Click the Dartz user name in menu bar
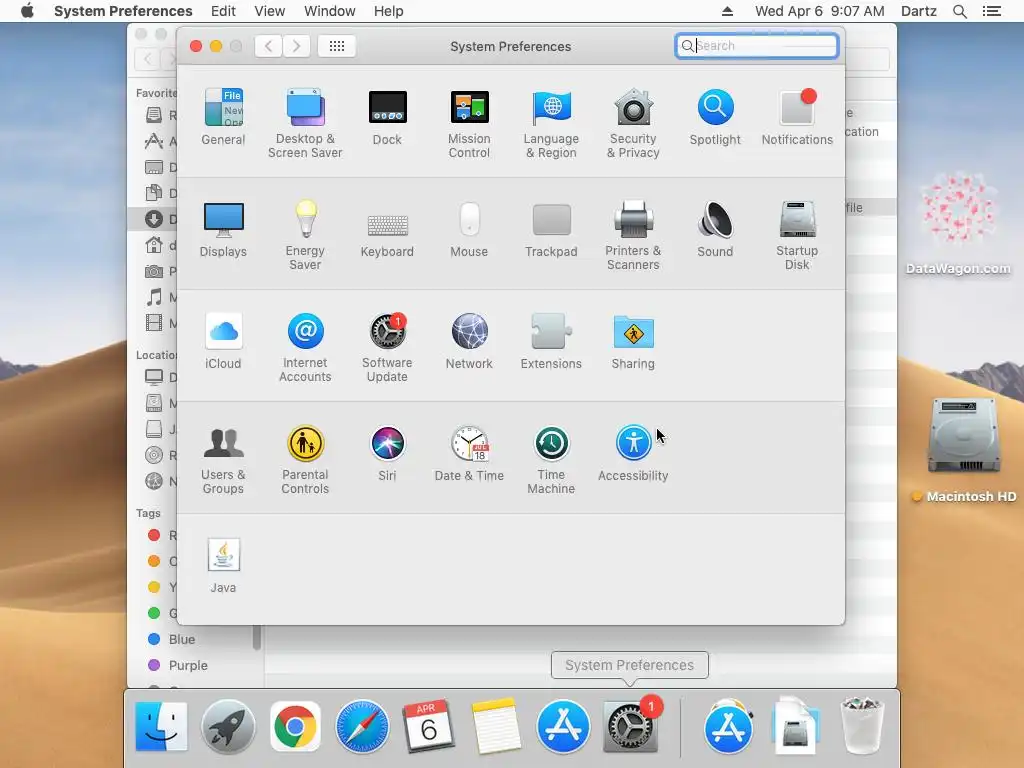Viewport: 1024px width, 768px height. click(x=919, y=11)
